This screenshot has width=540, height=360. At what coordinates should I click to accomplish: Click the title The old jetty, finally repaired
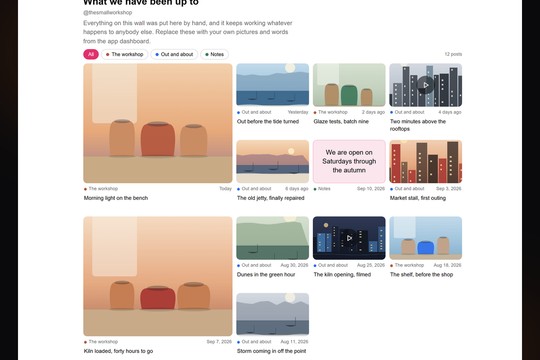click(271, 198)
